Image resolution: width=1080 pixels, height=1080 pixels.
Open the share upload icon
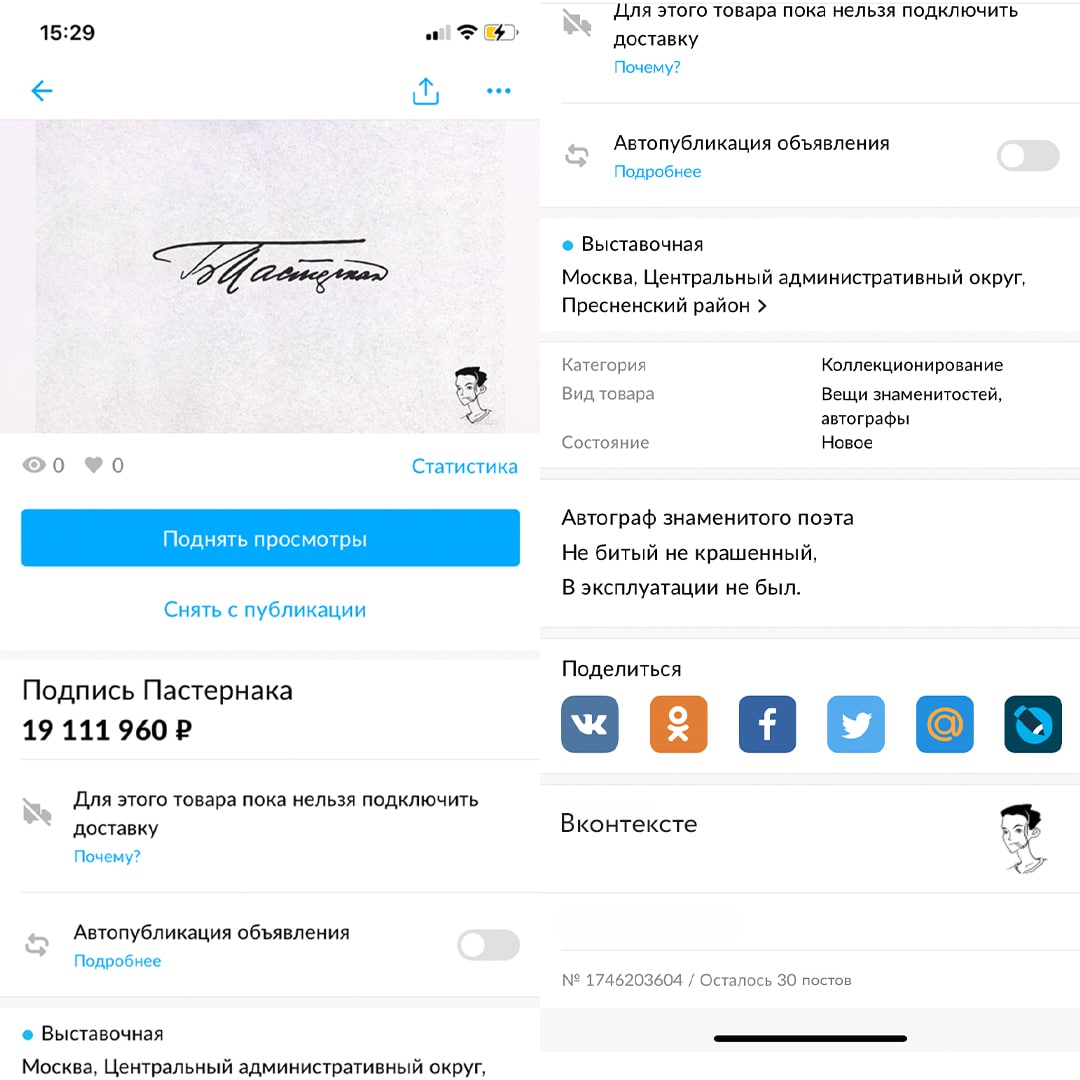[x=426, y=91]
